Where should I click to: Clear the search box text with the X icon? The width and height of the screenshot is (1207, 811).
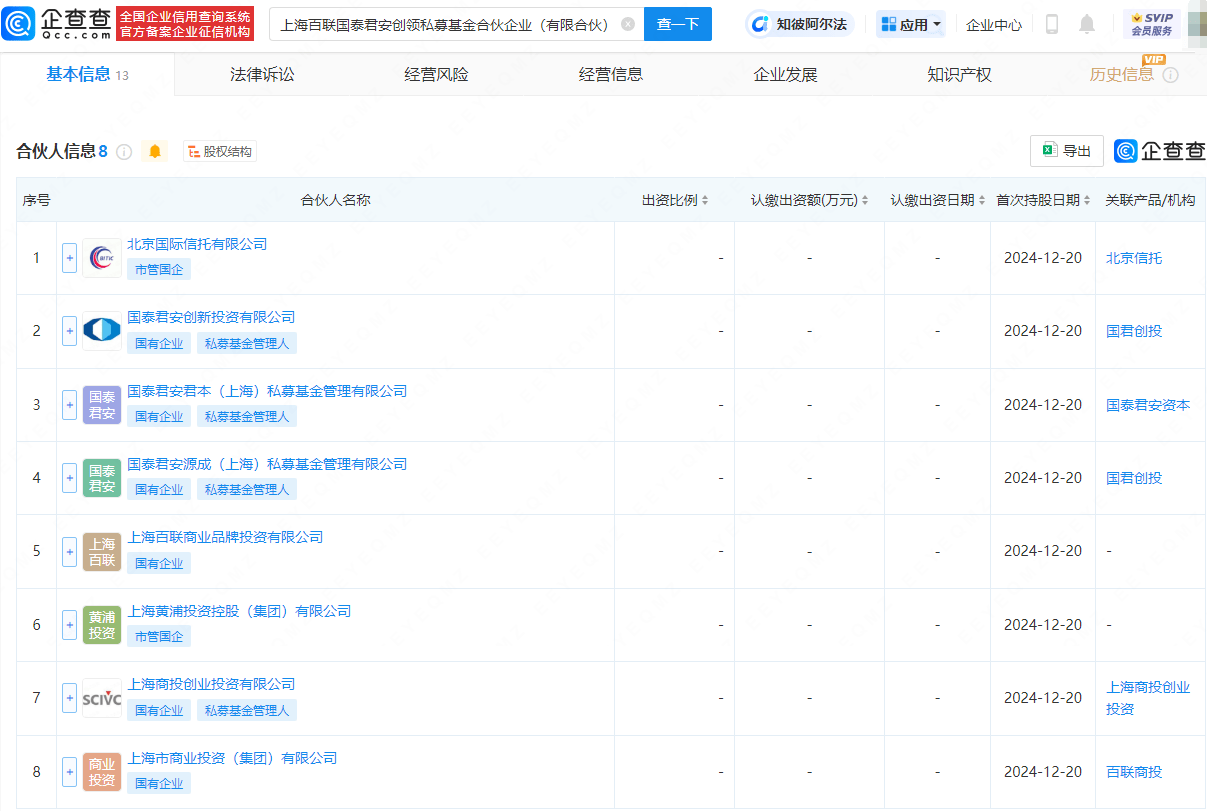(627, 24)
